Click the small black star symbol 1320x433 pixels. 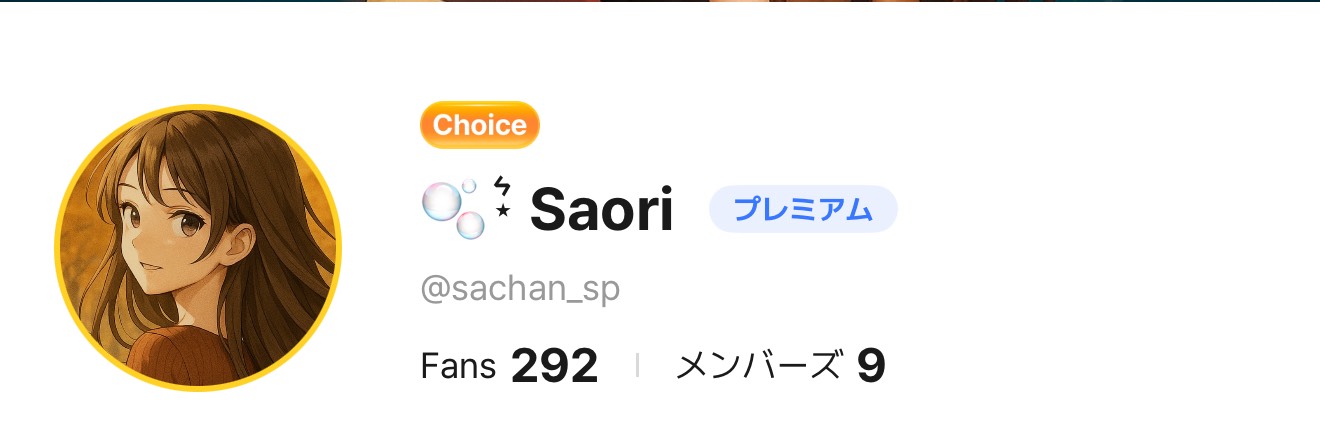pyautogui.click(x=502, y=212)
